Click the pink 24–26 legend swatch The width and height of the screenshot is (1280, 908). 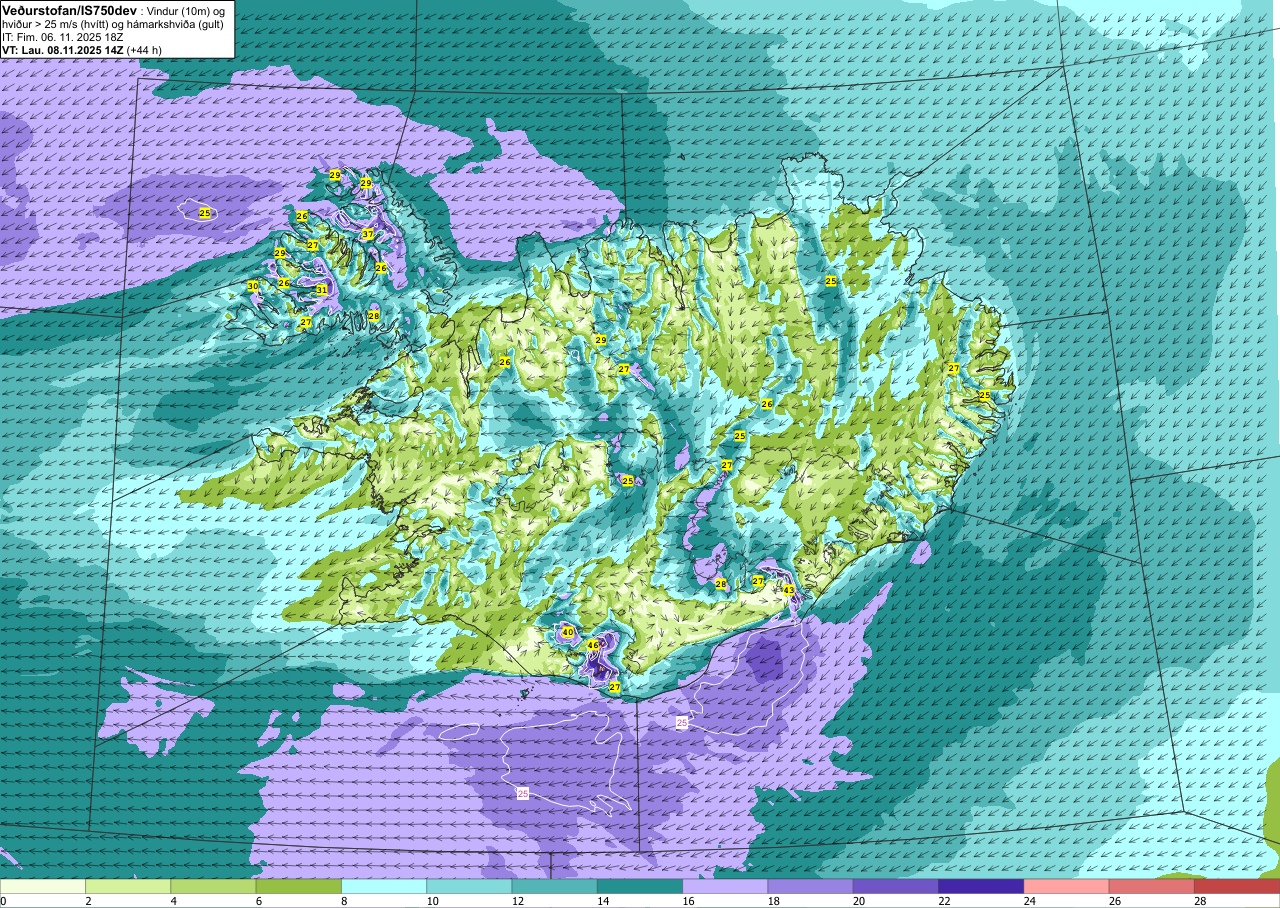click(1066, 886)
